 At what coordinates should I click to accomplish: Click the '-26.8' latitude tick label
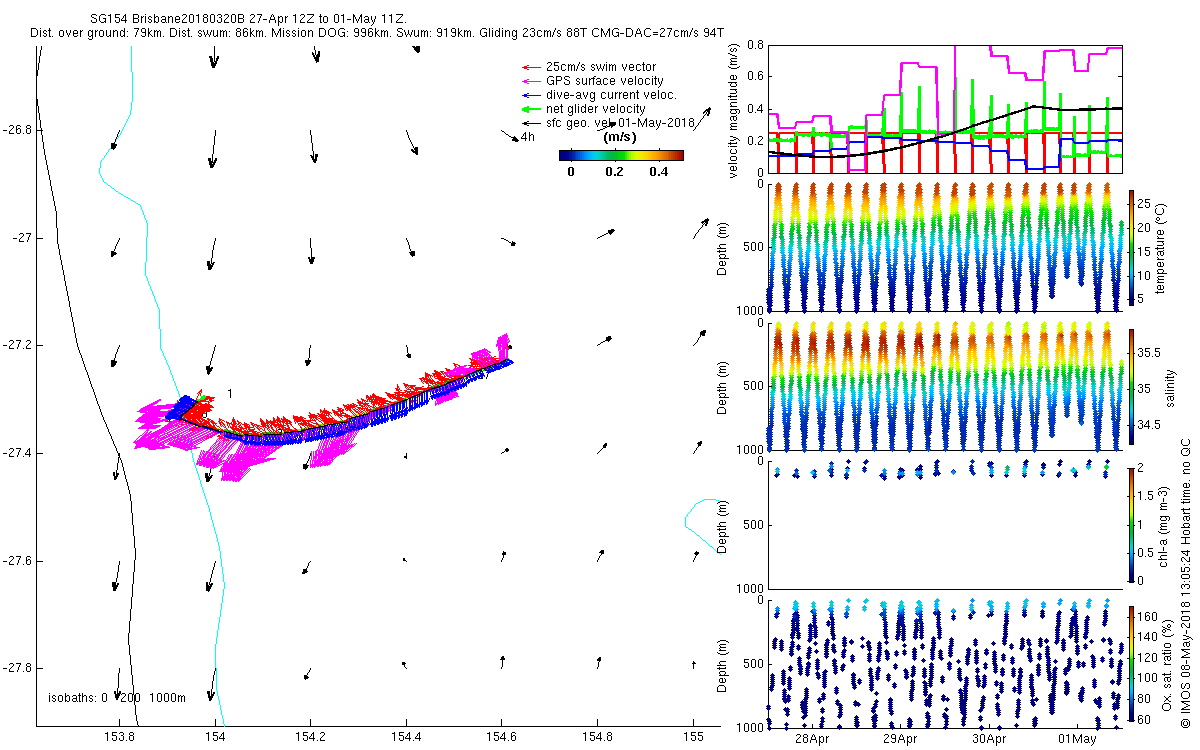coord(17,130)
